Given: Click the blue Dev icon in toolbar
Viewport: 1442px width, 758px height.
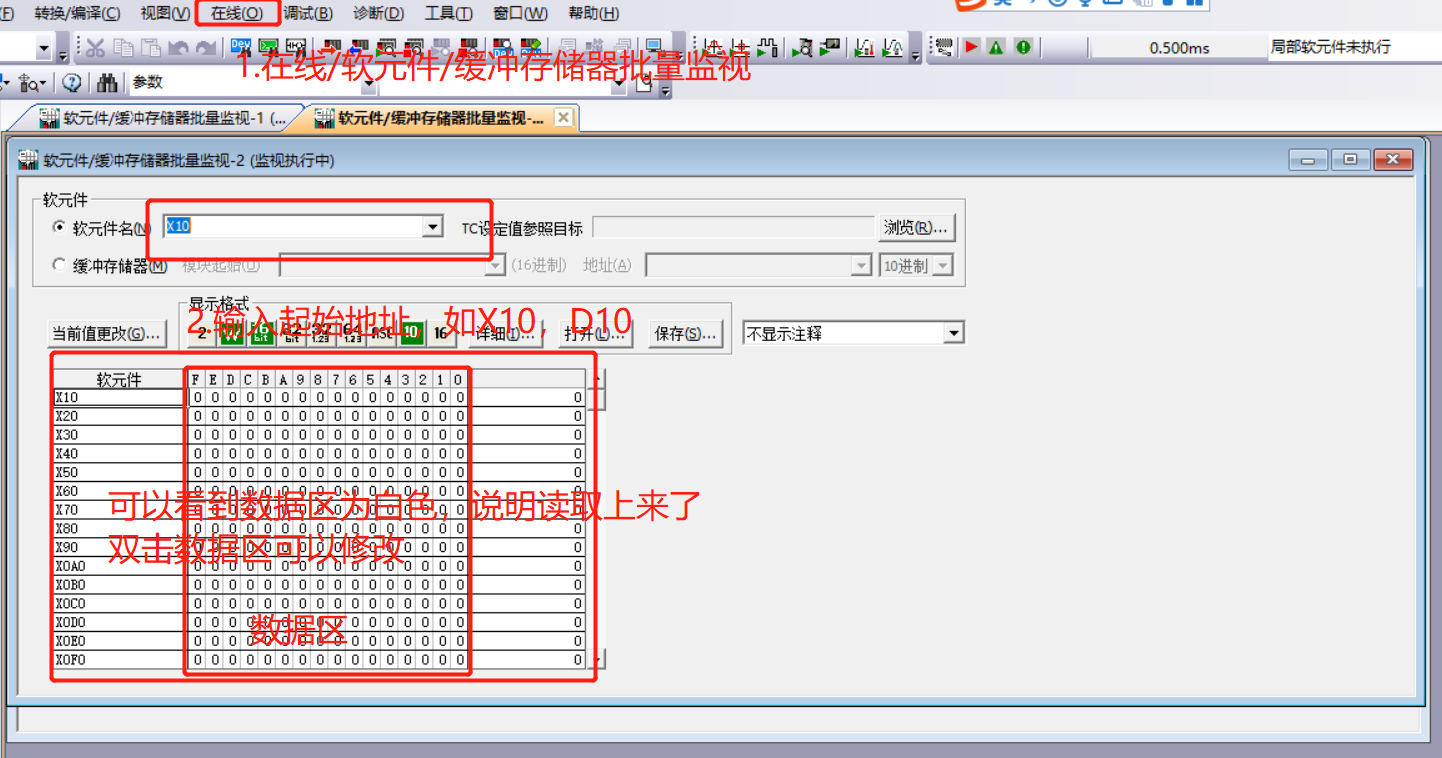Looking at the screenshot, I should 241,47.
